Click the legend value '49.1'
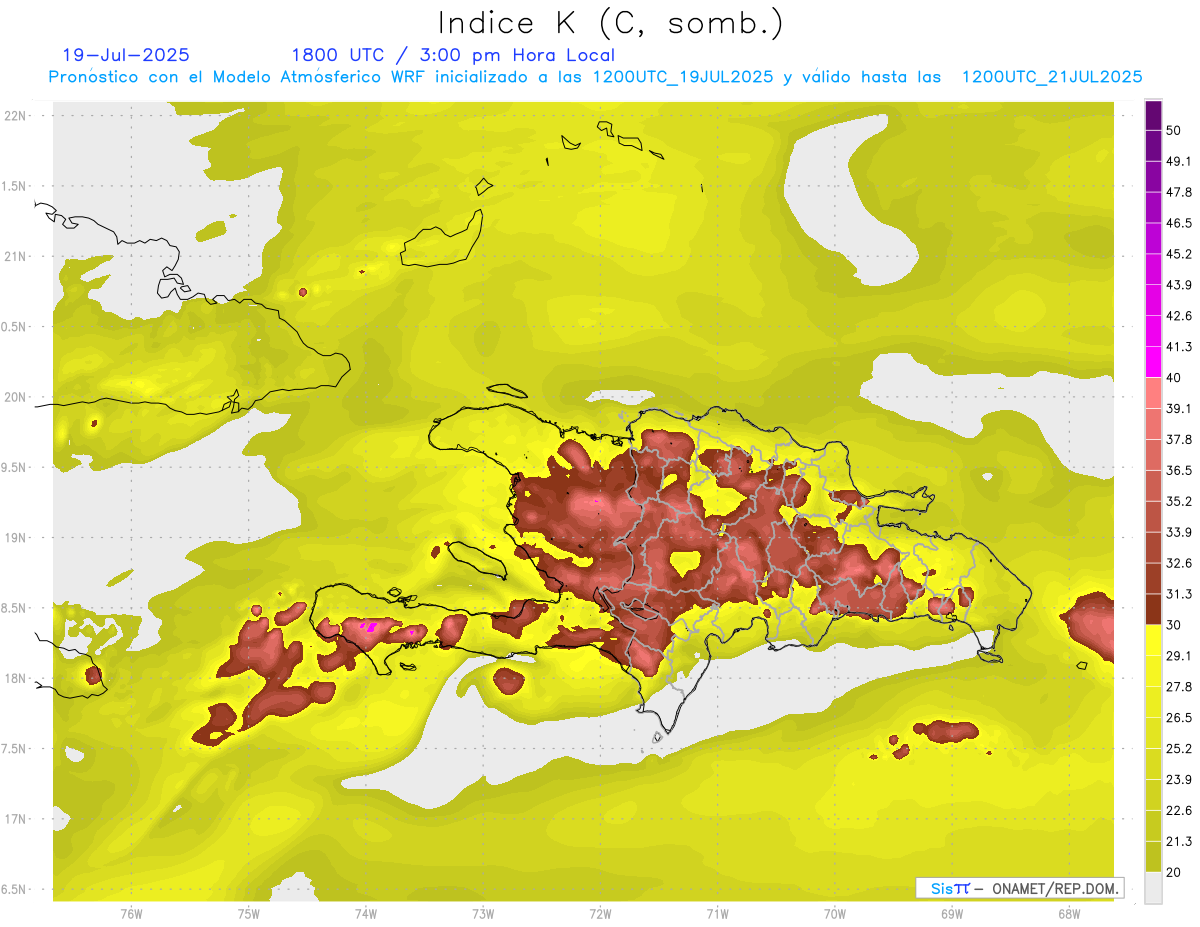Viewport: 1200px width, 927px height. [1179, 162]
